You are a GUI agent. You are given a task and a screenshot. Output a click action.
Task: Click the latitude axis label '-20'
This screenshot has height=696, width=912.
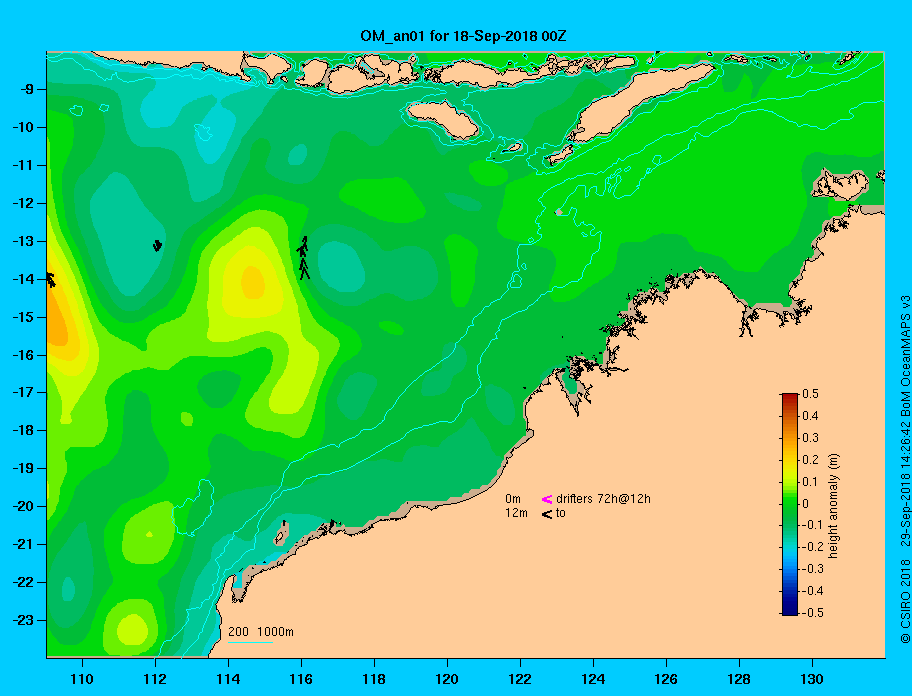click(x=23, y=506)
